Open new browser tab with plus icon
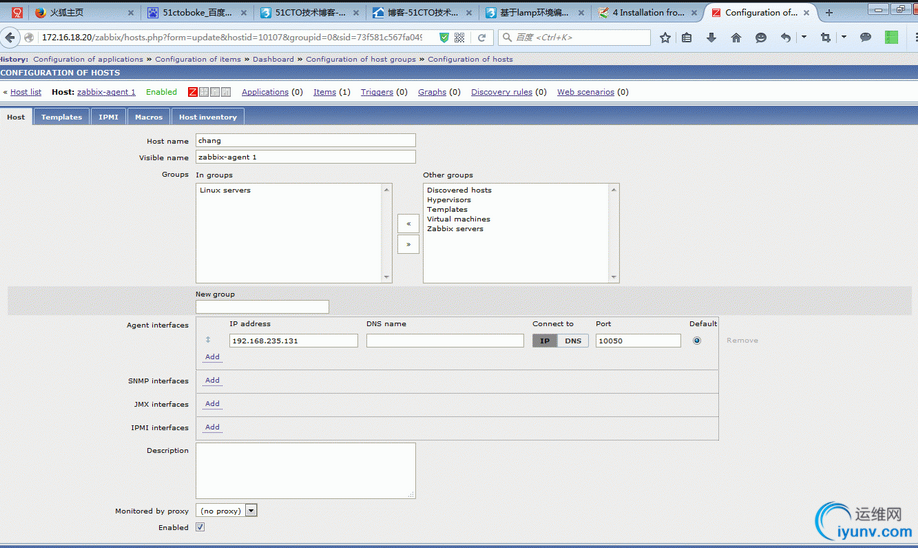Viewport: 918px width, 548px height. (x=829, y=13)
